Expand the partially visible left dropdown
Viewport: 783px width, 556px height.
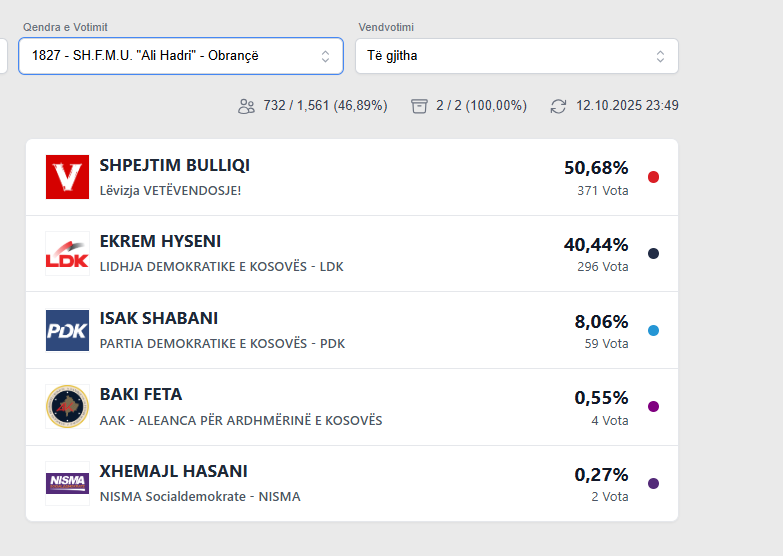coord(4,56)
